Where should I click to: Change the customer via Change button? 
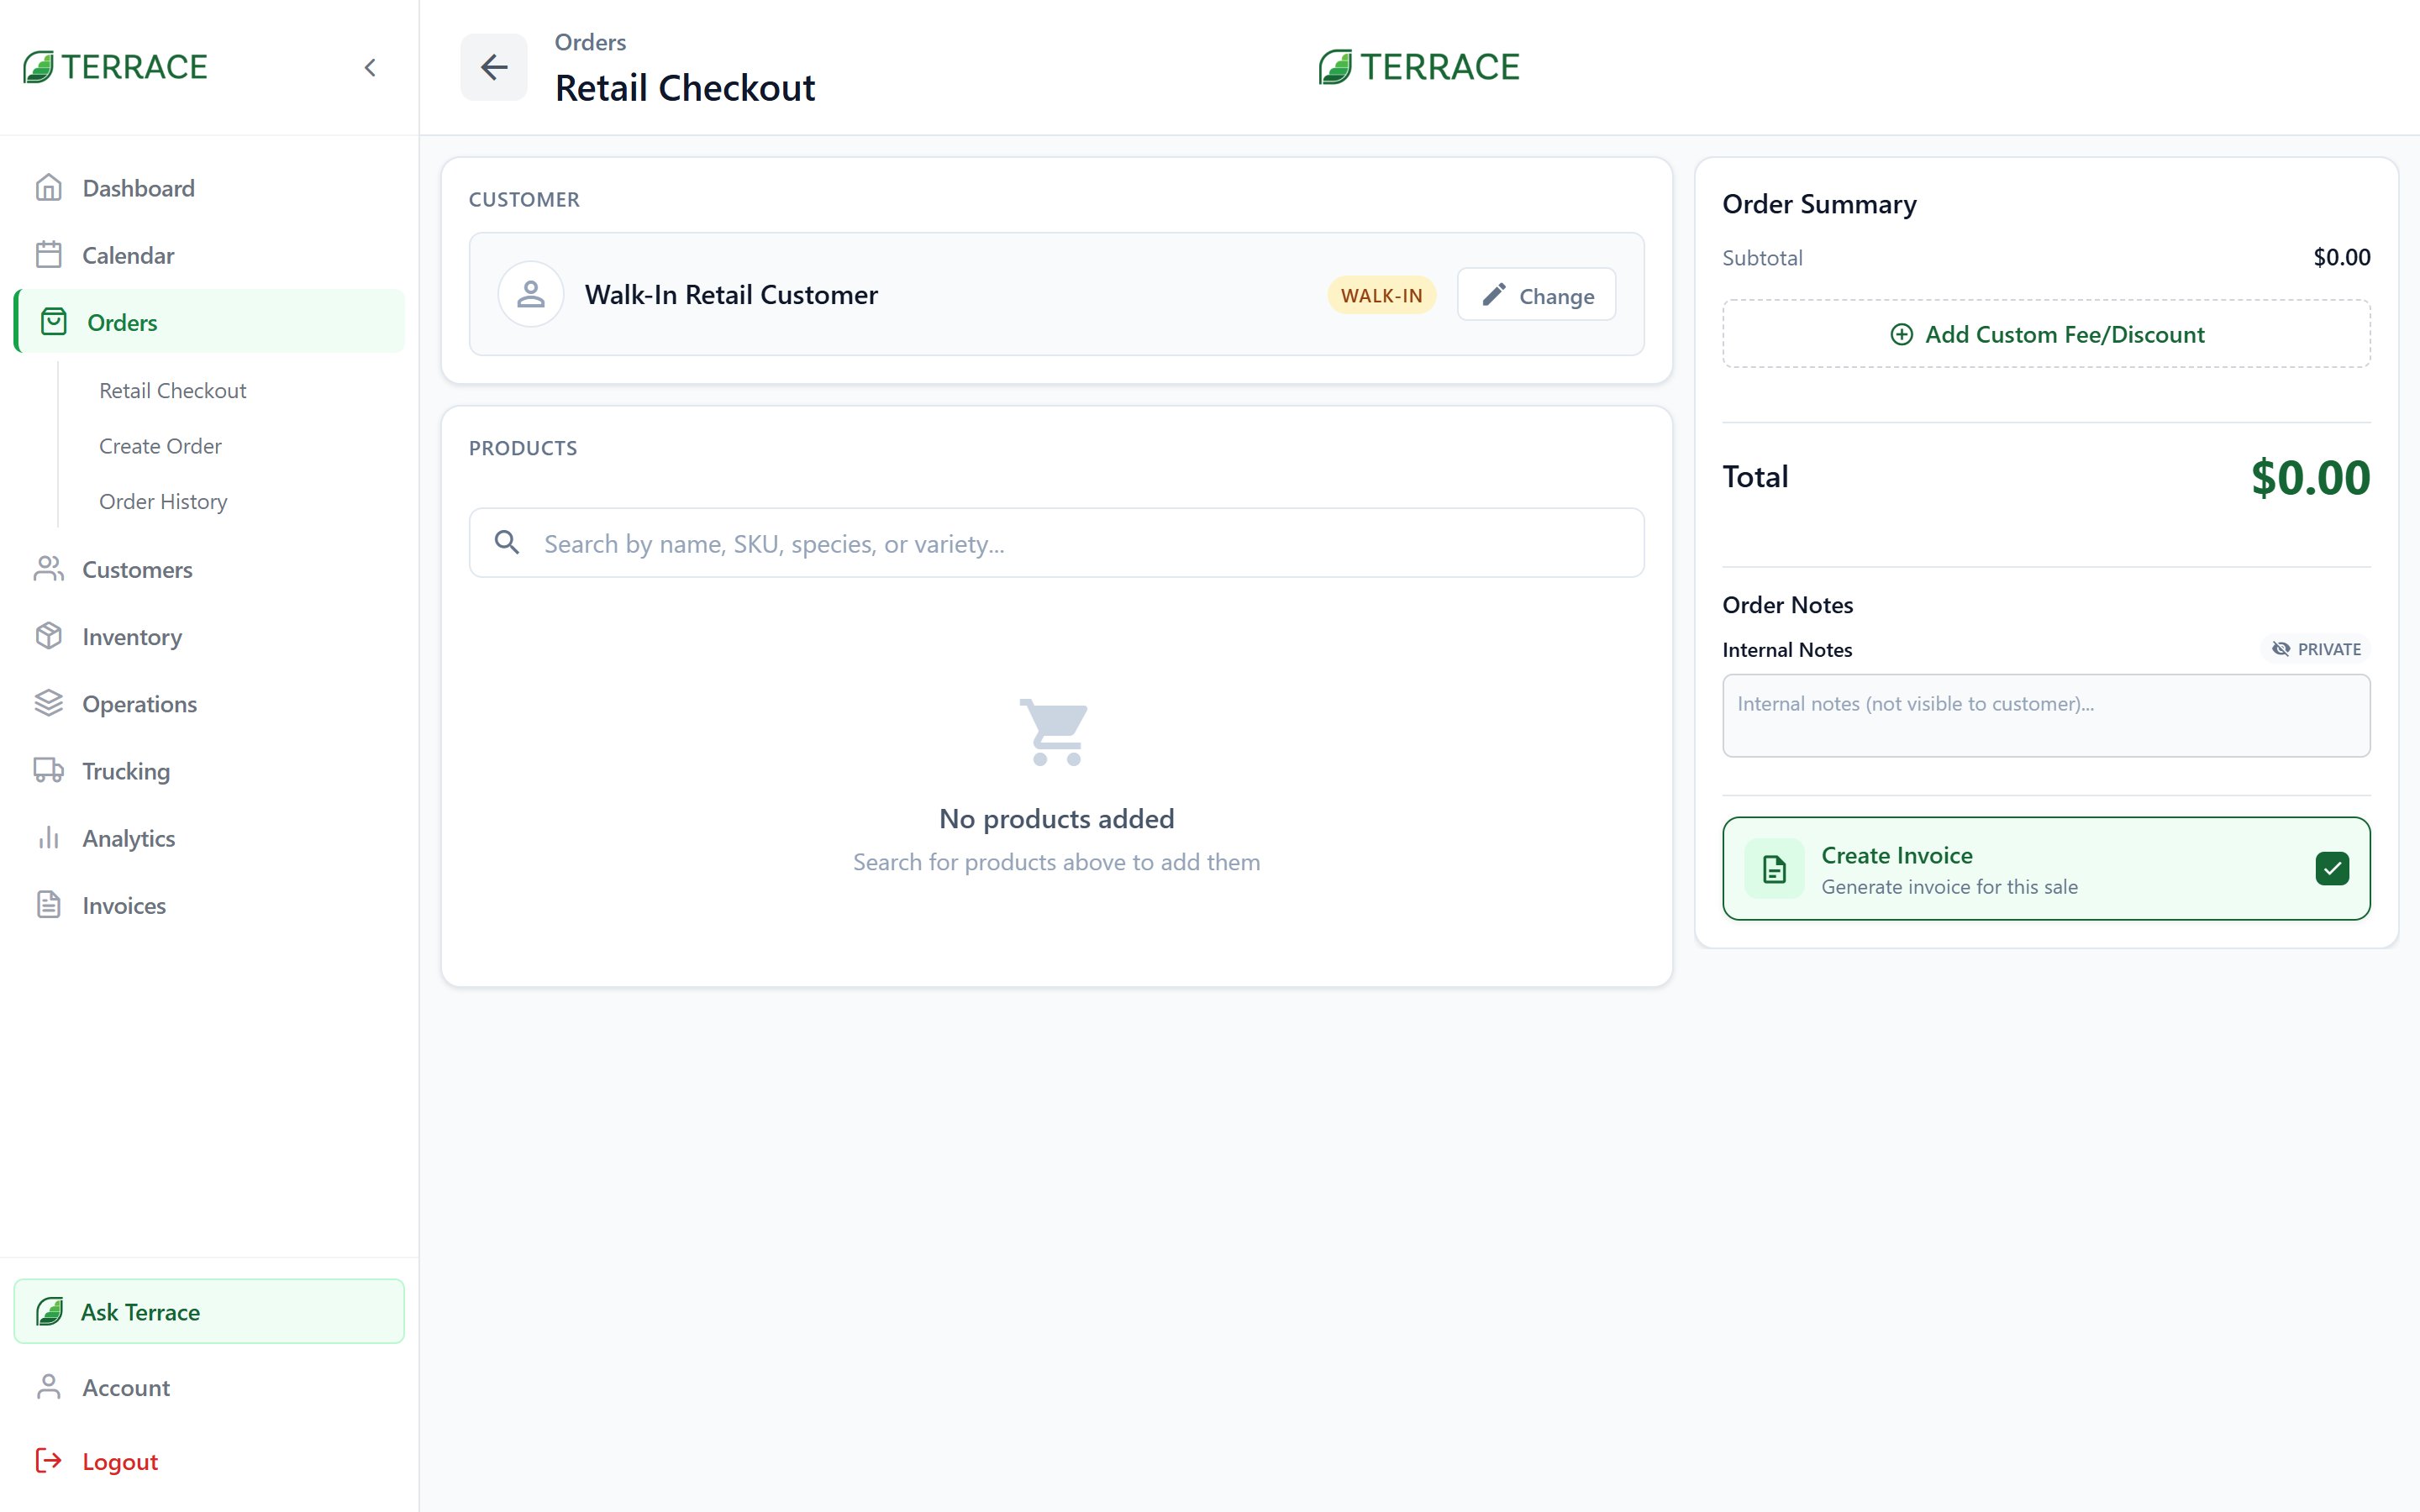coord(1536,295)
